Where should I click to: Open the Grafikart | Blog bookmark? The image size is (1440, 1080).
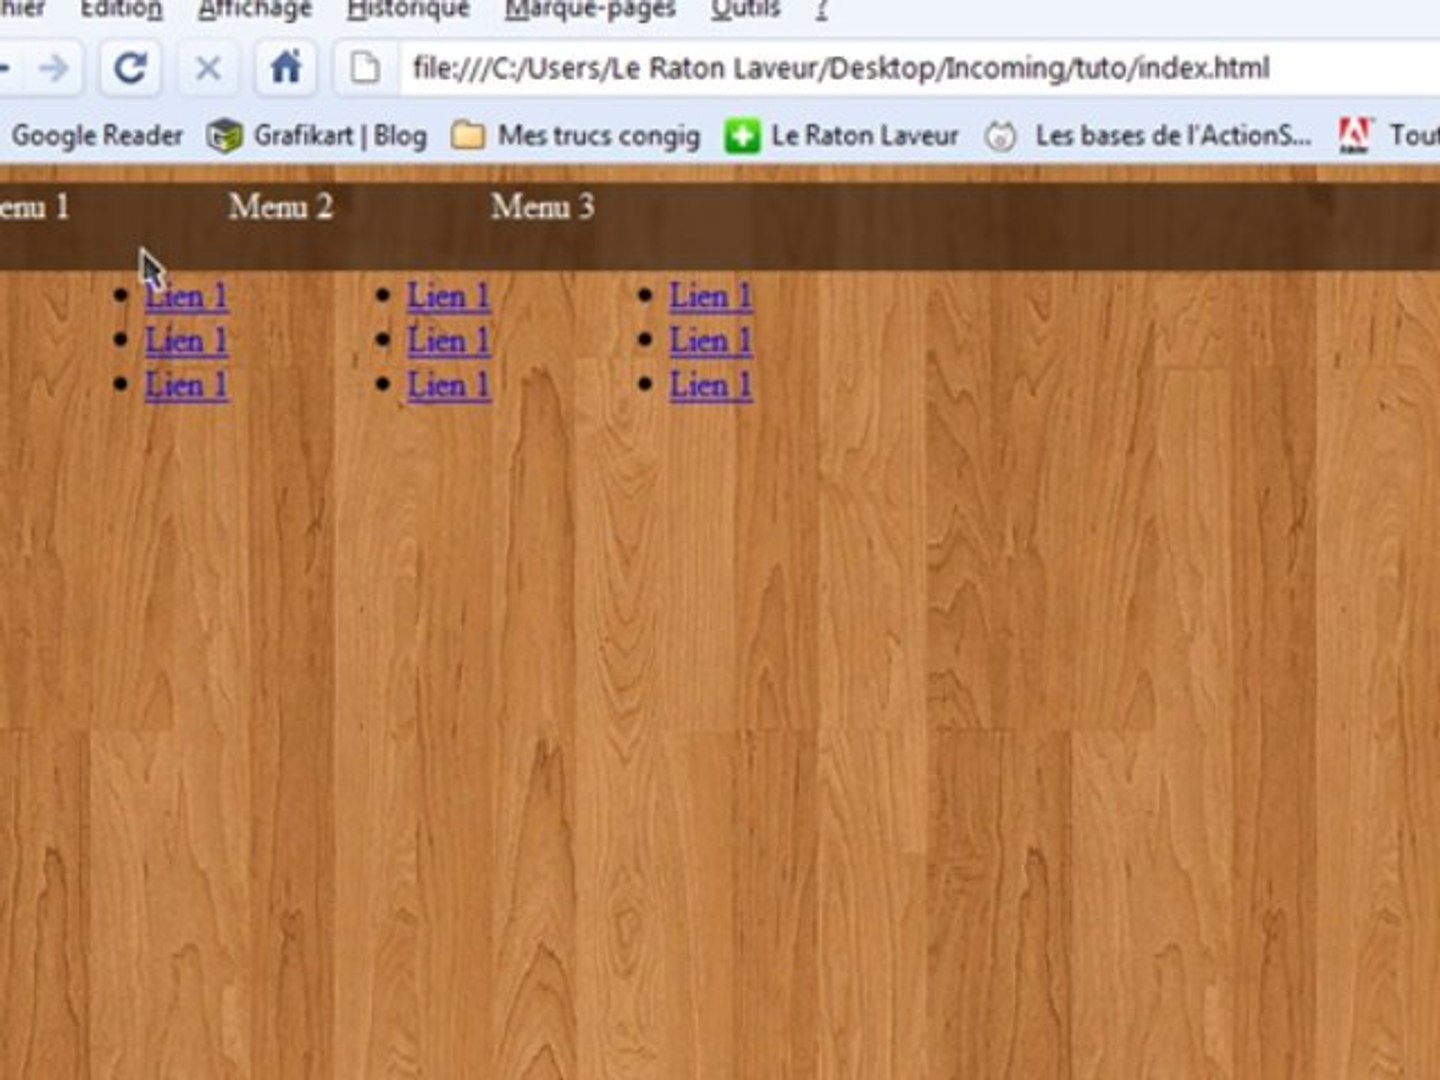340,135
